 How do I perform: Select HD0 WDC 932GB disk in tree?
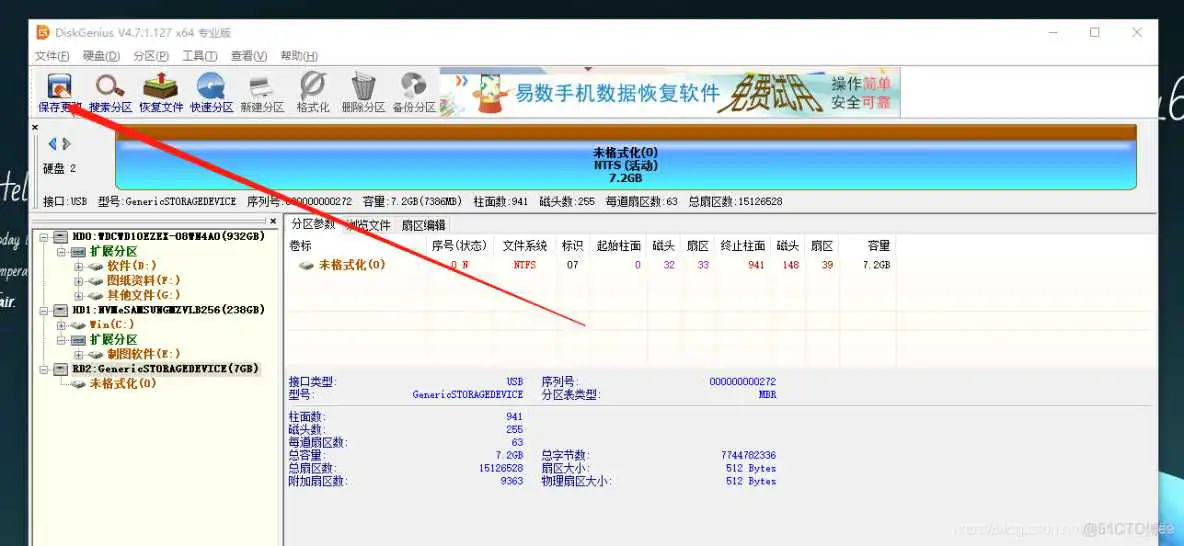pos(168,236)
